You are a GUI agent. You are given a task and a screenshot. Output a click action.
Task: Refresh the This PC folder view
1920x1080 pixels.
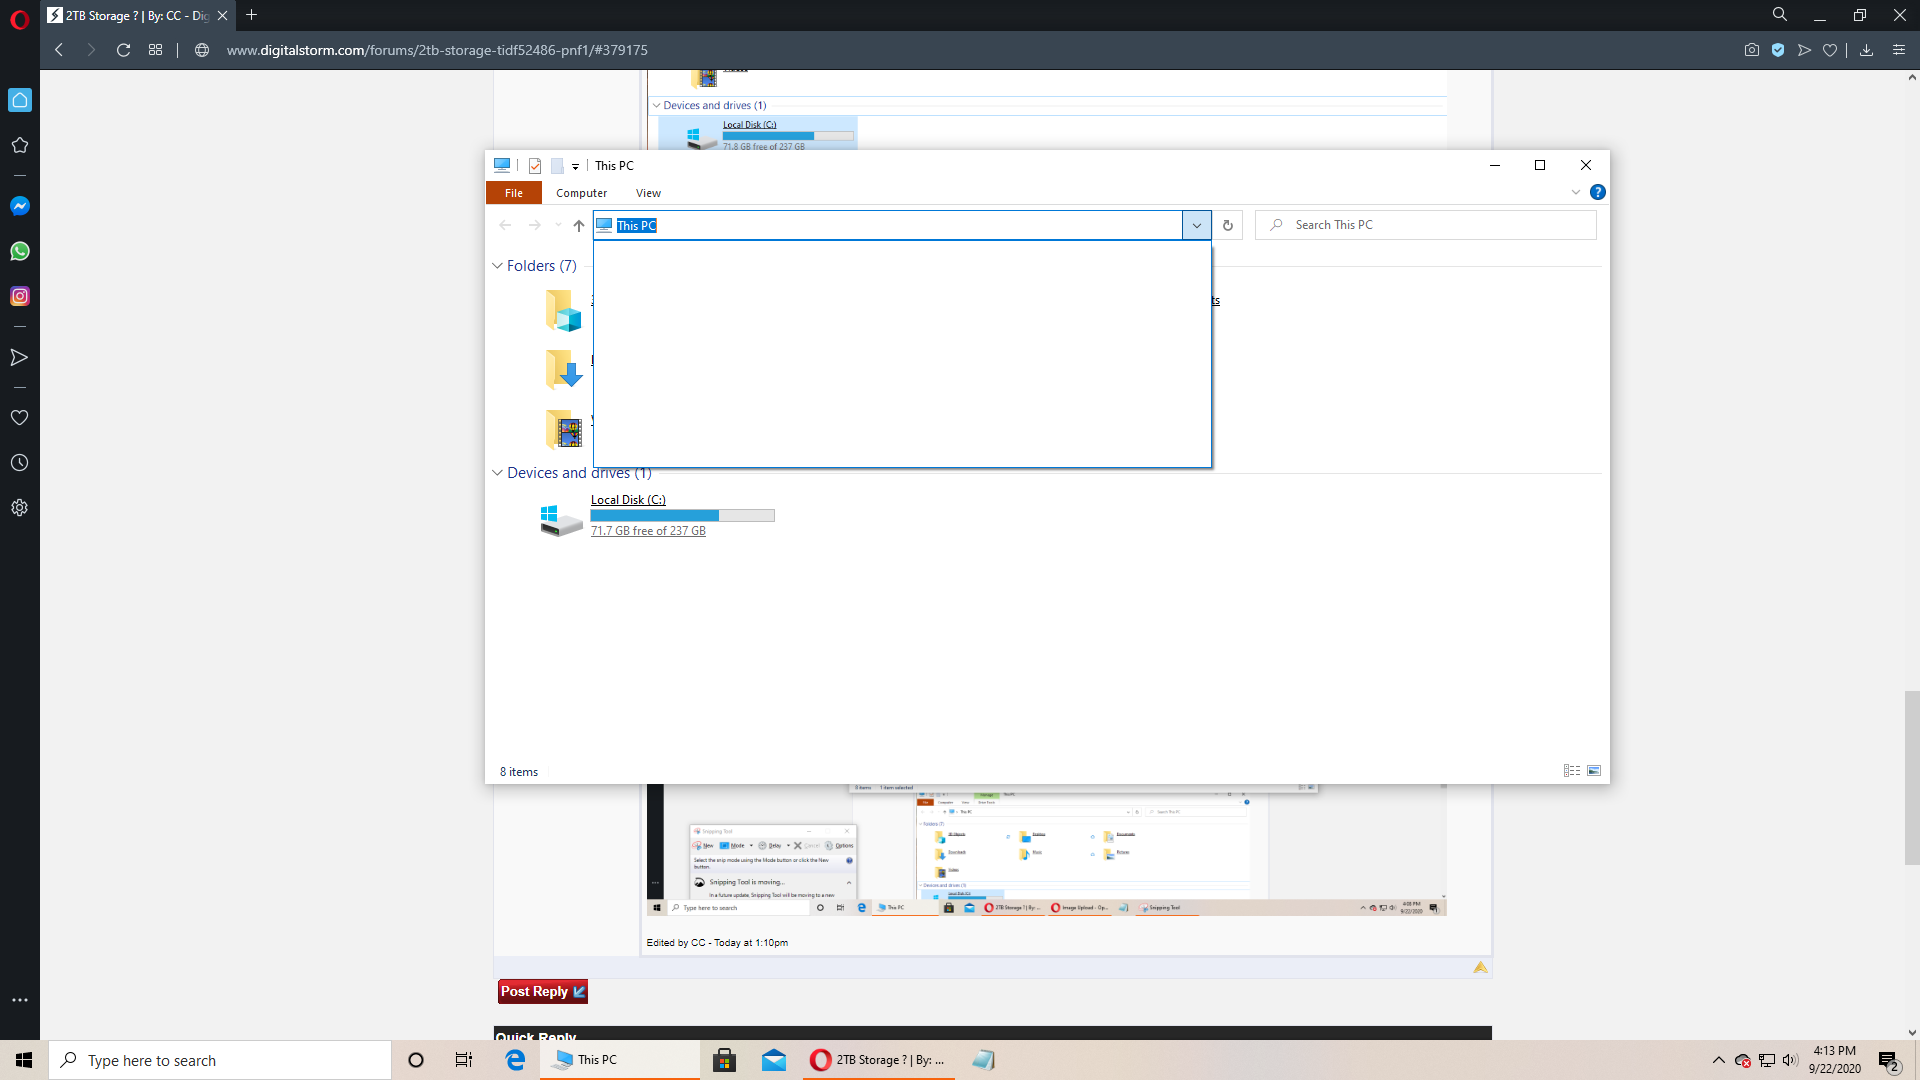tap(1228, 225)
